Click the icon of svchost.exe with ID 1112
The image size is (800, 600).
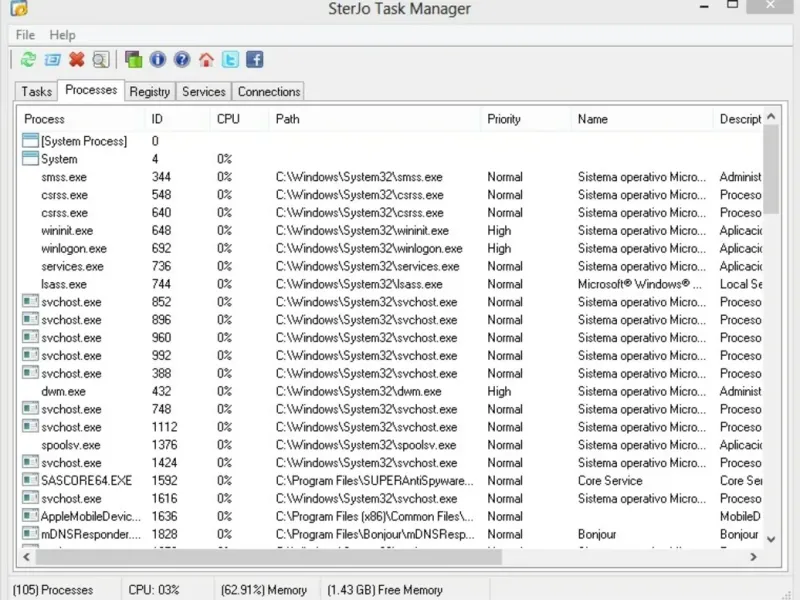(30, 427)
